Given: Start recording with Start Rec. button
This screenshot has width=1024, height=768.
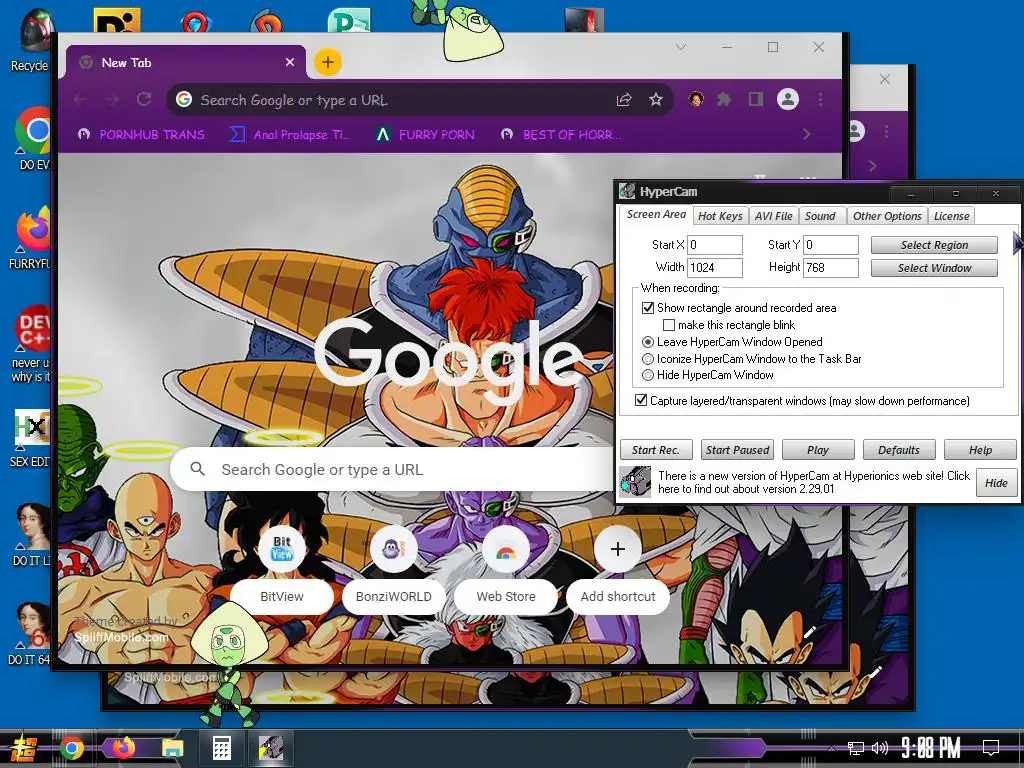Looking at the screenshot, I should coord(656,450).
